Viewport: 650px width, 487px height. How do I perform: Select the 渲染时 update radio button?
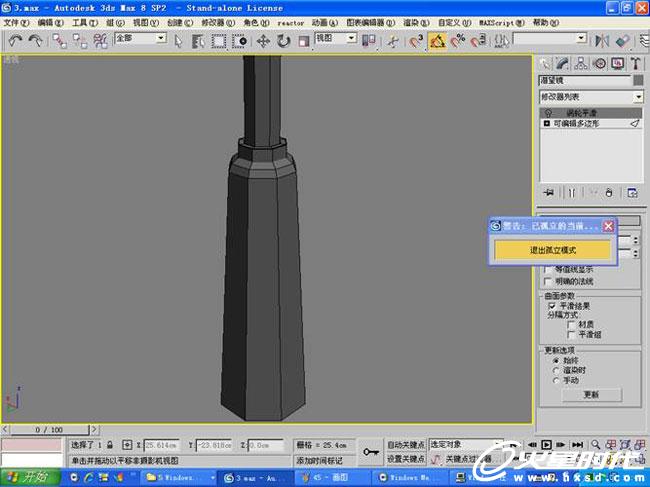tap(556, 371)
